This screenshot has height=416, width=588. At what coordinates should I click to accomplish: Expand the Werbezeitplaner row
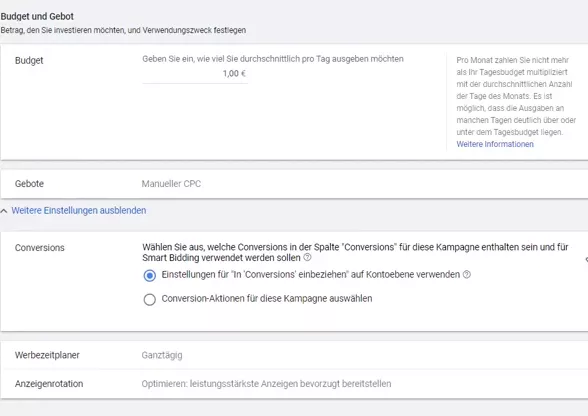pyautogui.click(x=294, y=355)
